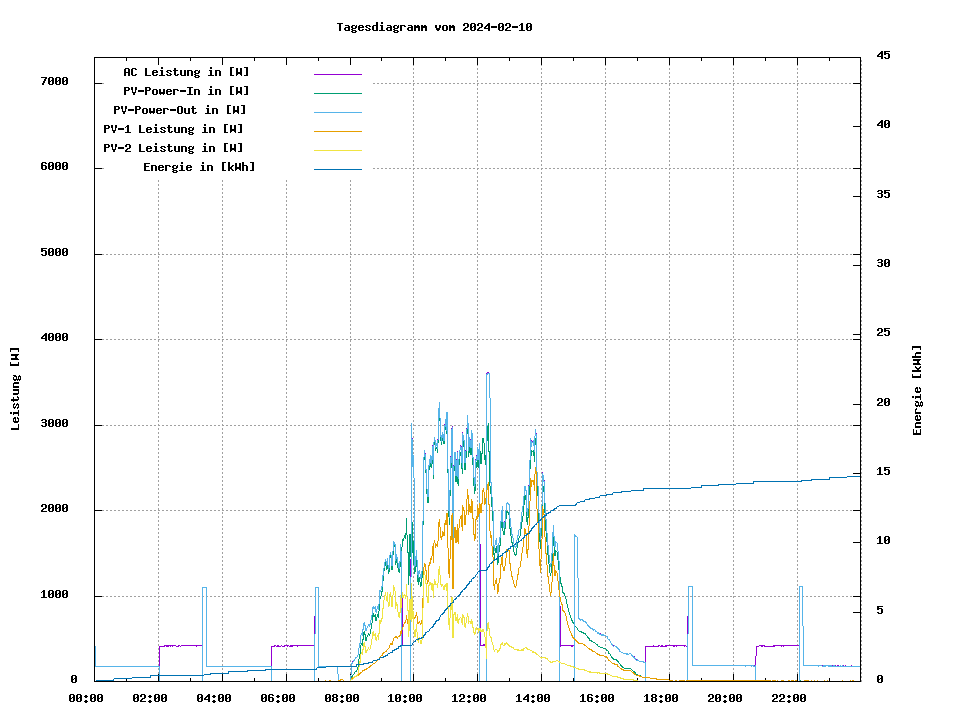This screenshot has width=960, height=720.
Task: Click the yellow PV-2 Leistung legend line
Action: click(x=337, y=149)
